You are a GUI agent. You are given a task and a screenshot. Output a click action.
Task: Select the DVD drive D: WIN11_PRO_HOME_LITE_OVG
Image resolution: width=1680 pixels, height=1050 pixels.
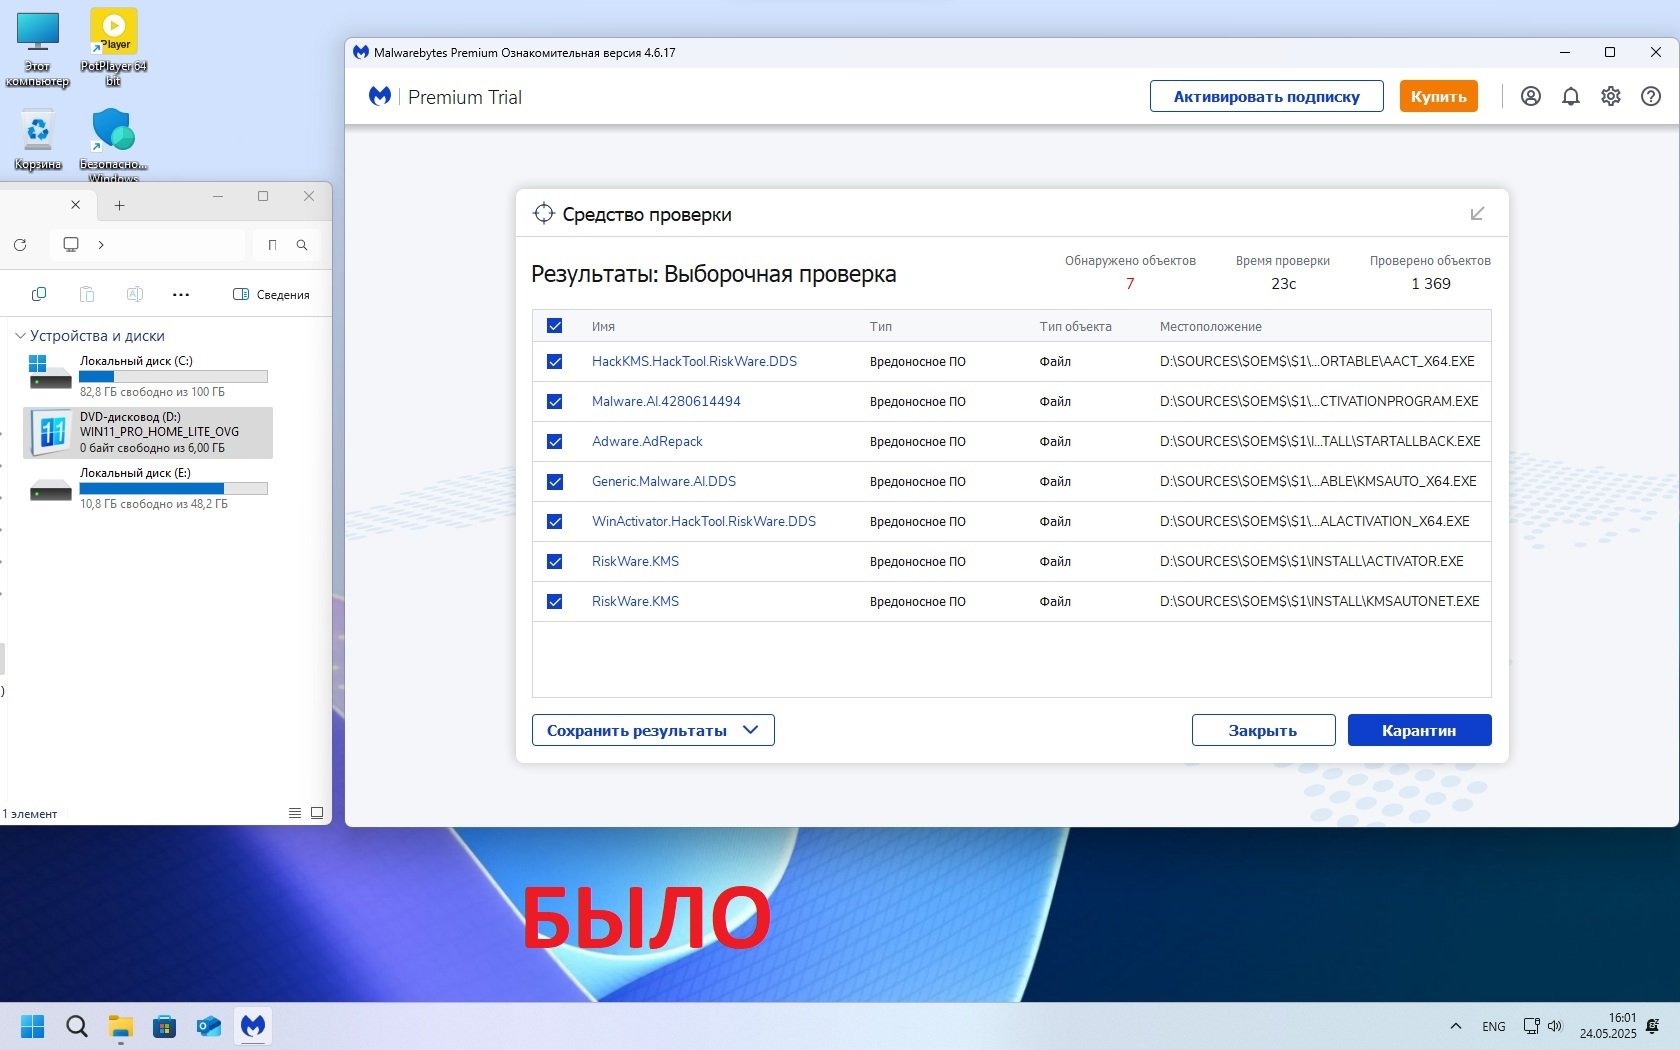click(148, 432)
